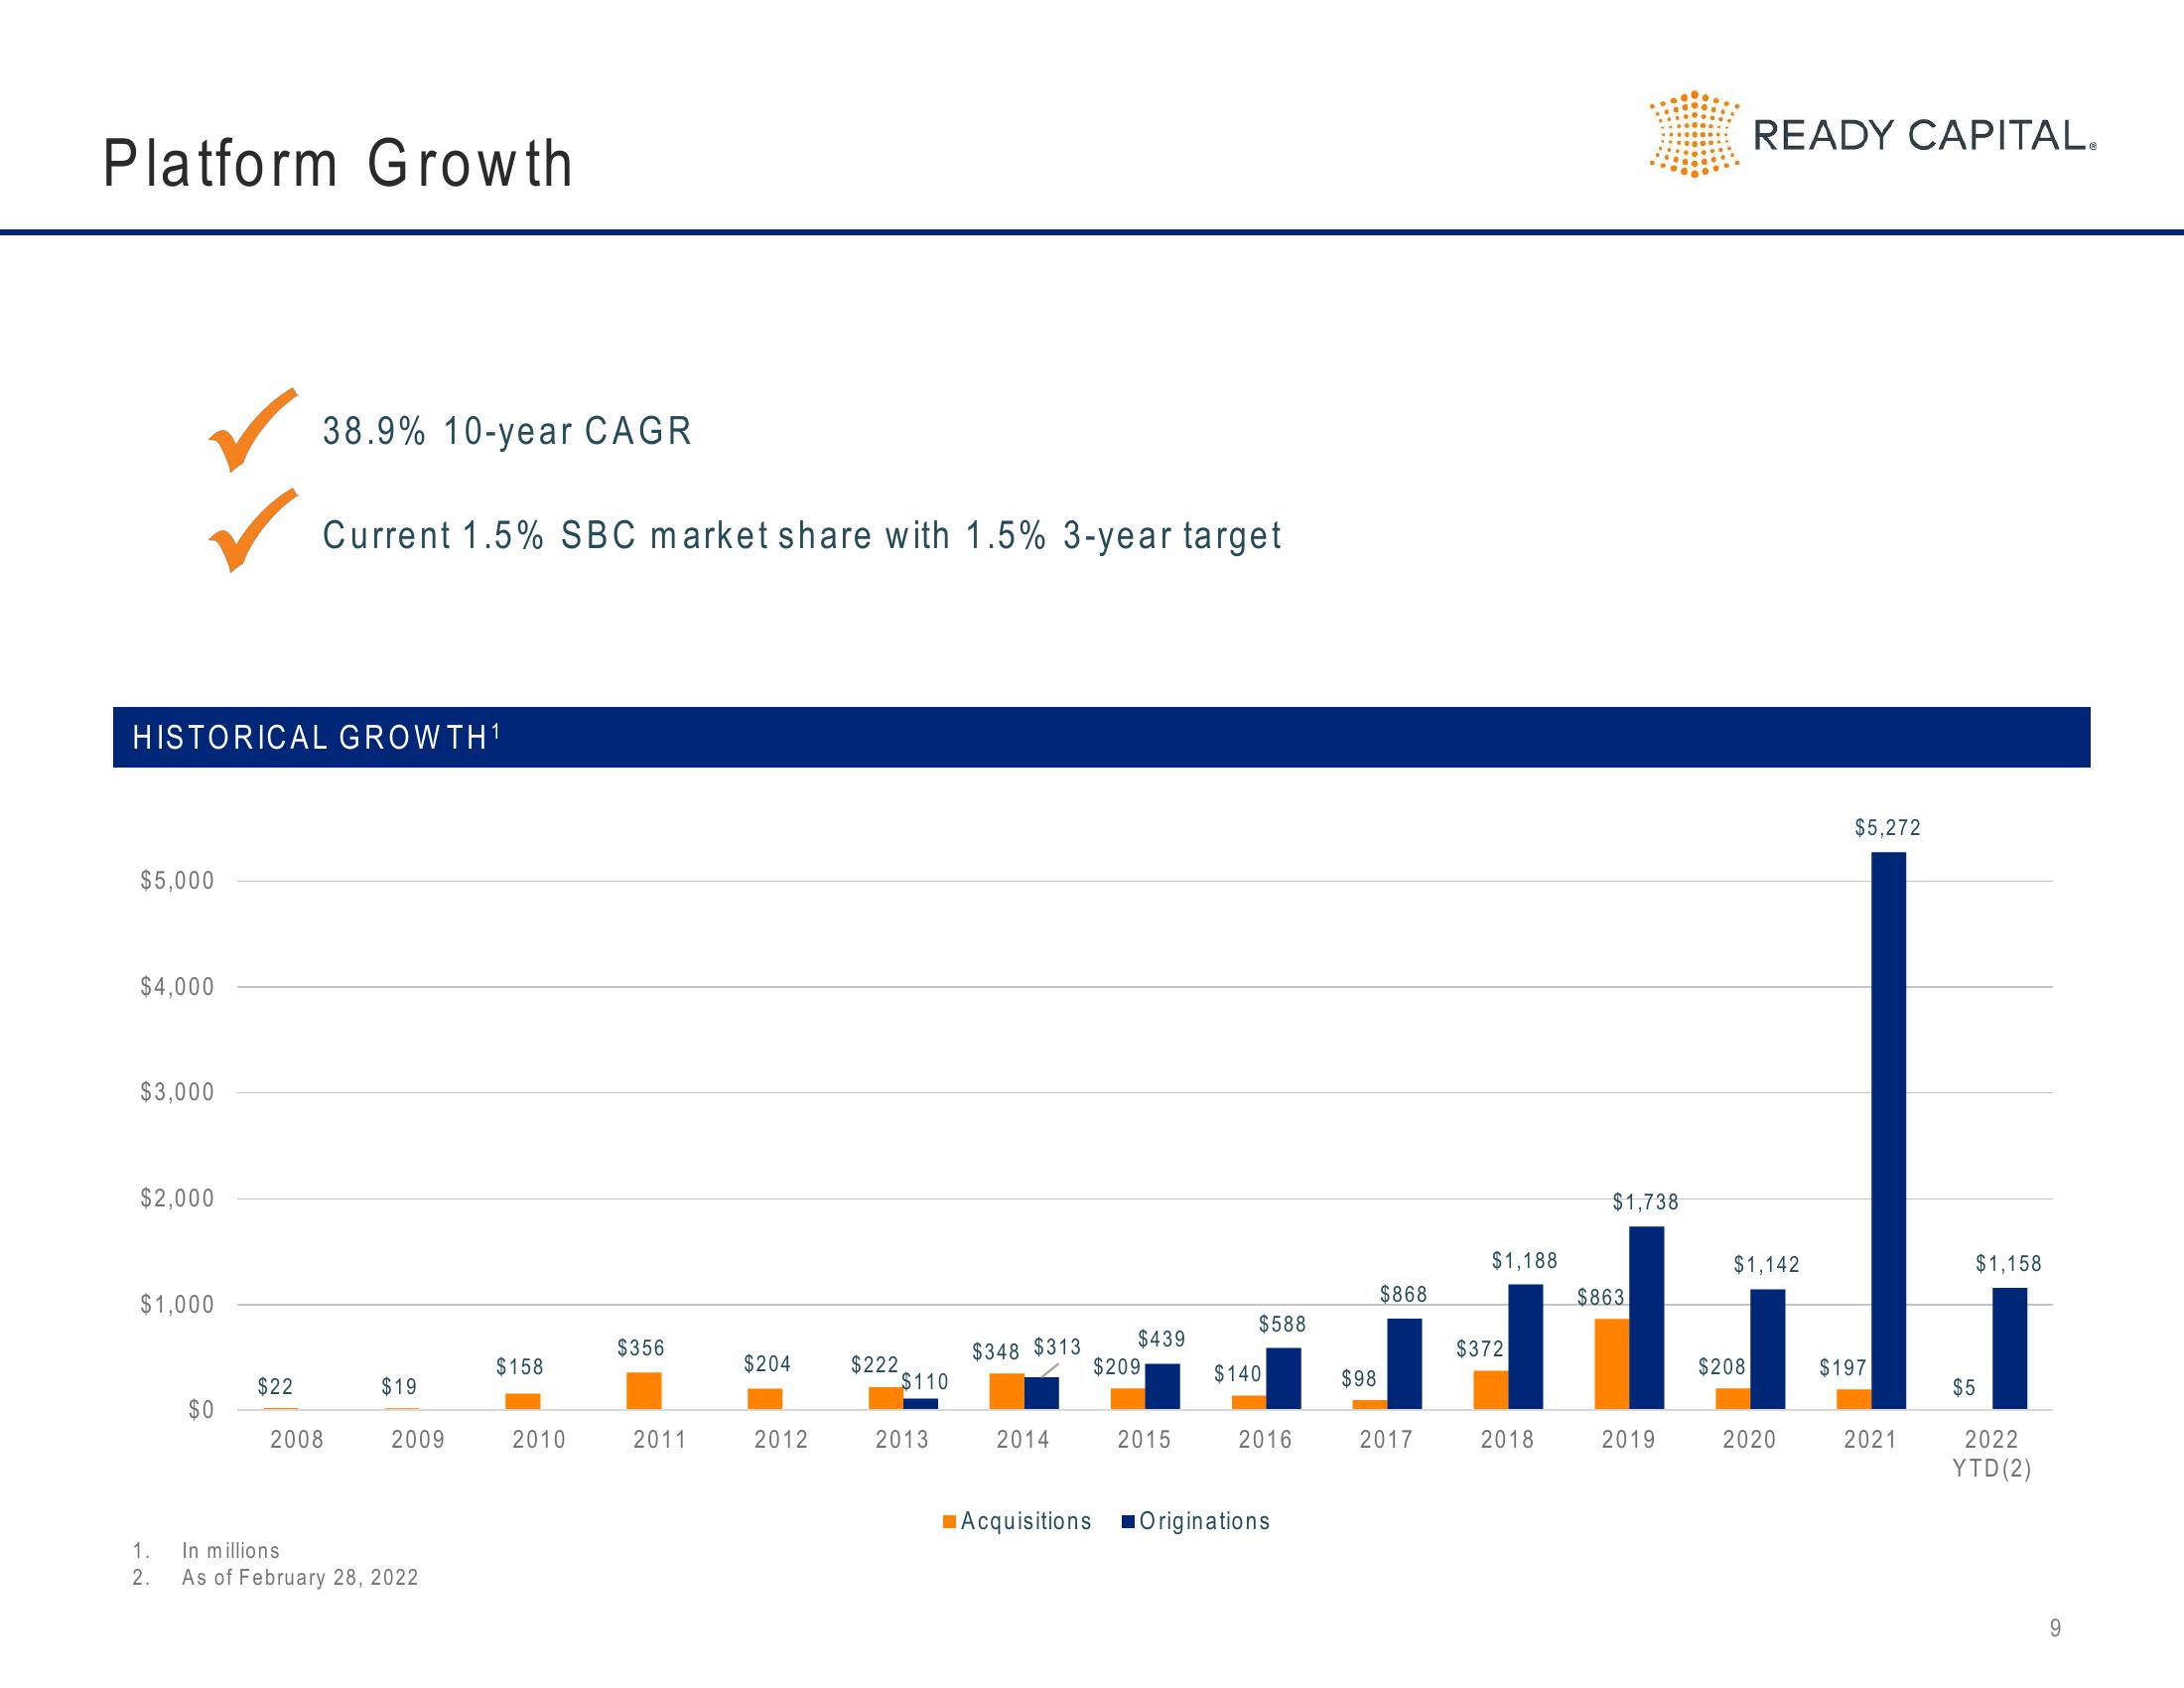Click the $588 data label
The image size is (2184, 1688).
point(1282,1324)
